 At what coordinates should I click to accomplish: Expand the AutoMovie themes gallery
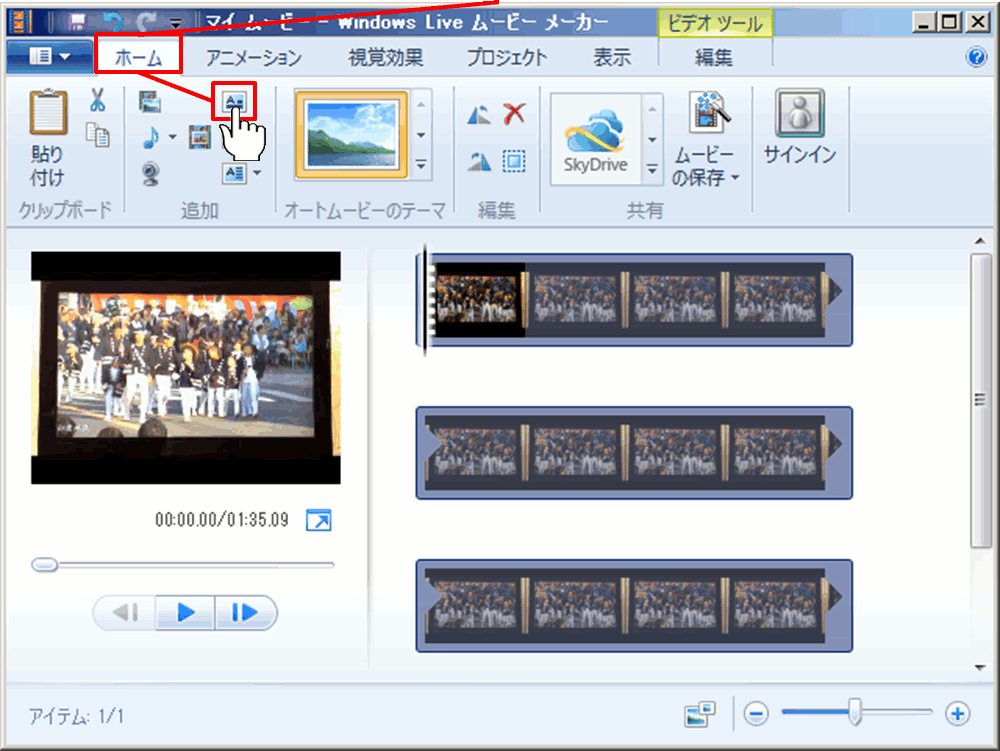(x=422, y=165)
